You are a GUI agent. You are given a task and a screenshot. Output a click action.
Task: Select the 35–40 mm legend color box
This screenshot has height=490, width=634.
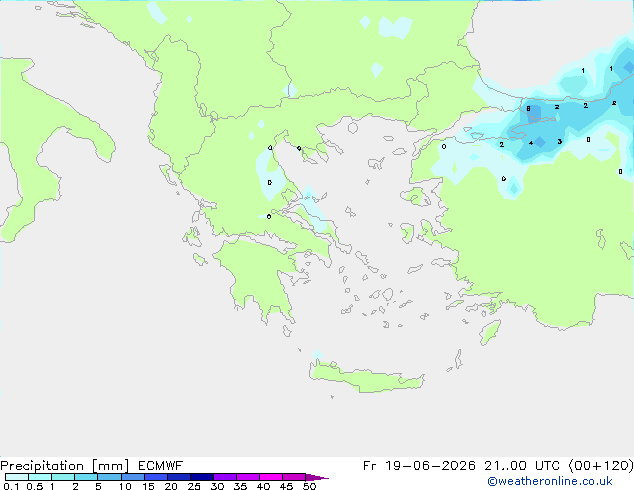point(248,477)
